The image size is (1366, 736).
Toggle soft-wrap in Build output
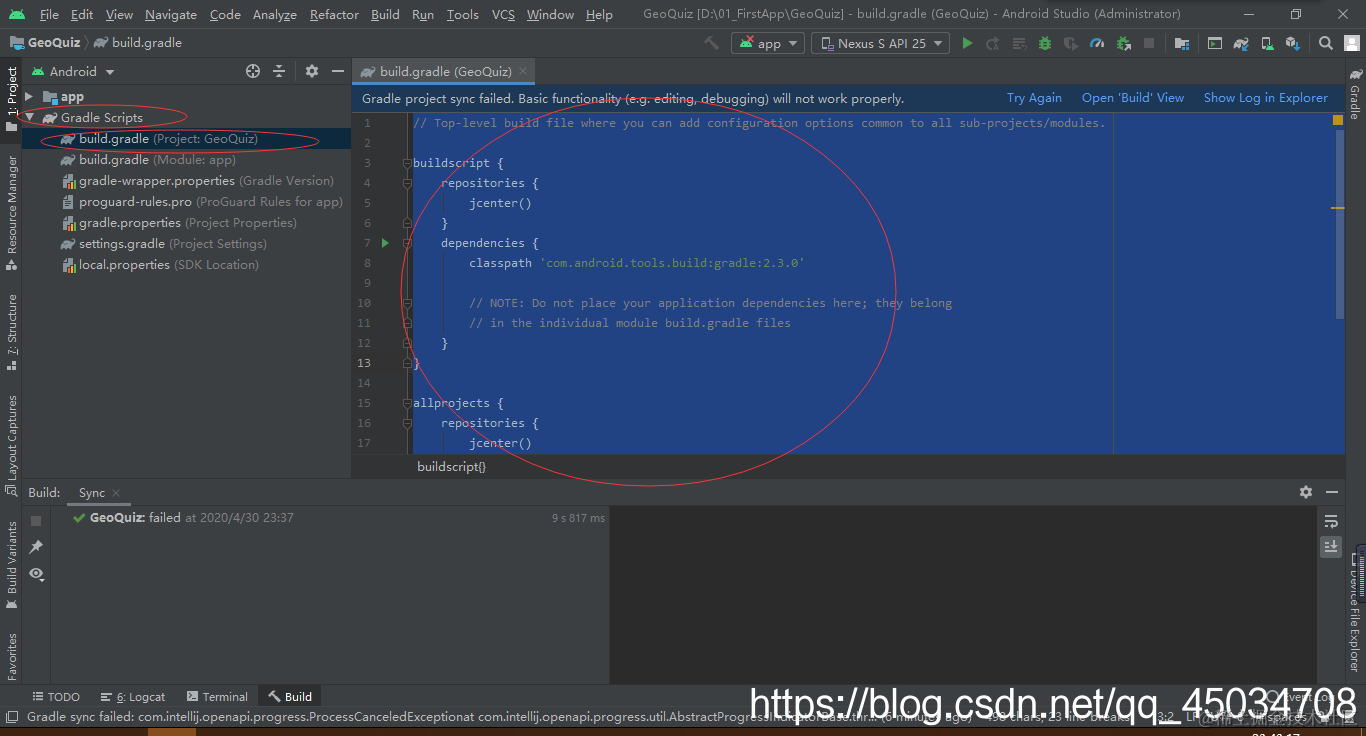click(1331, 521)
